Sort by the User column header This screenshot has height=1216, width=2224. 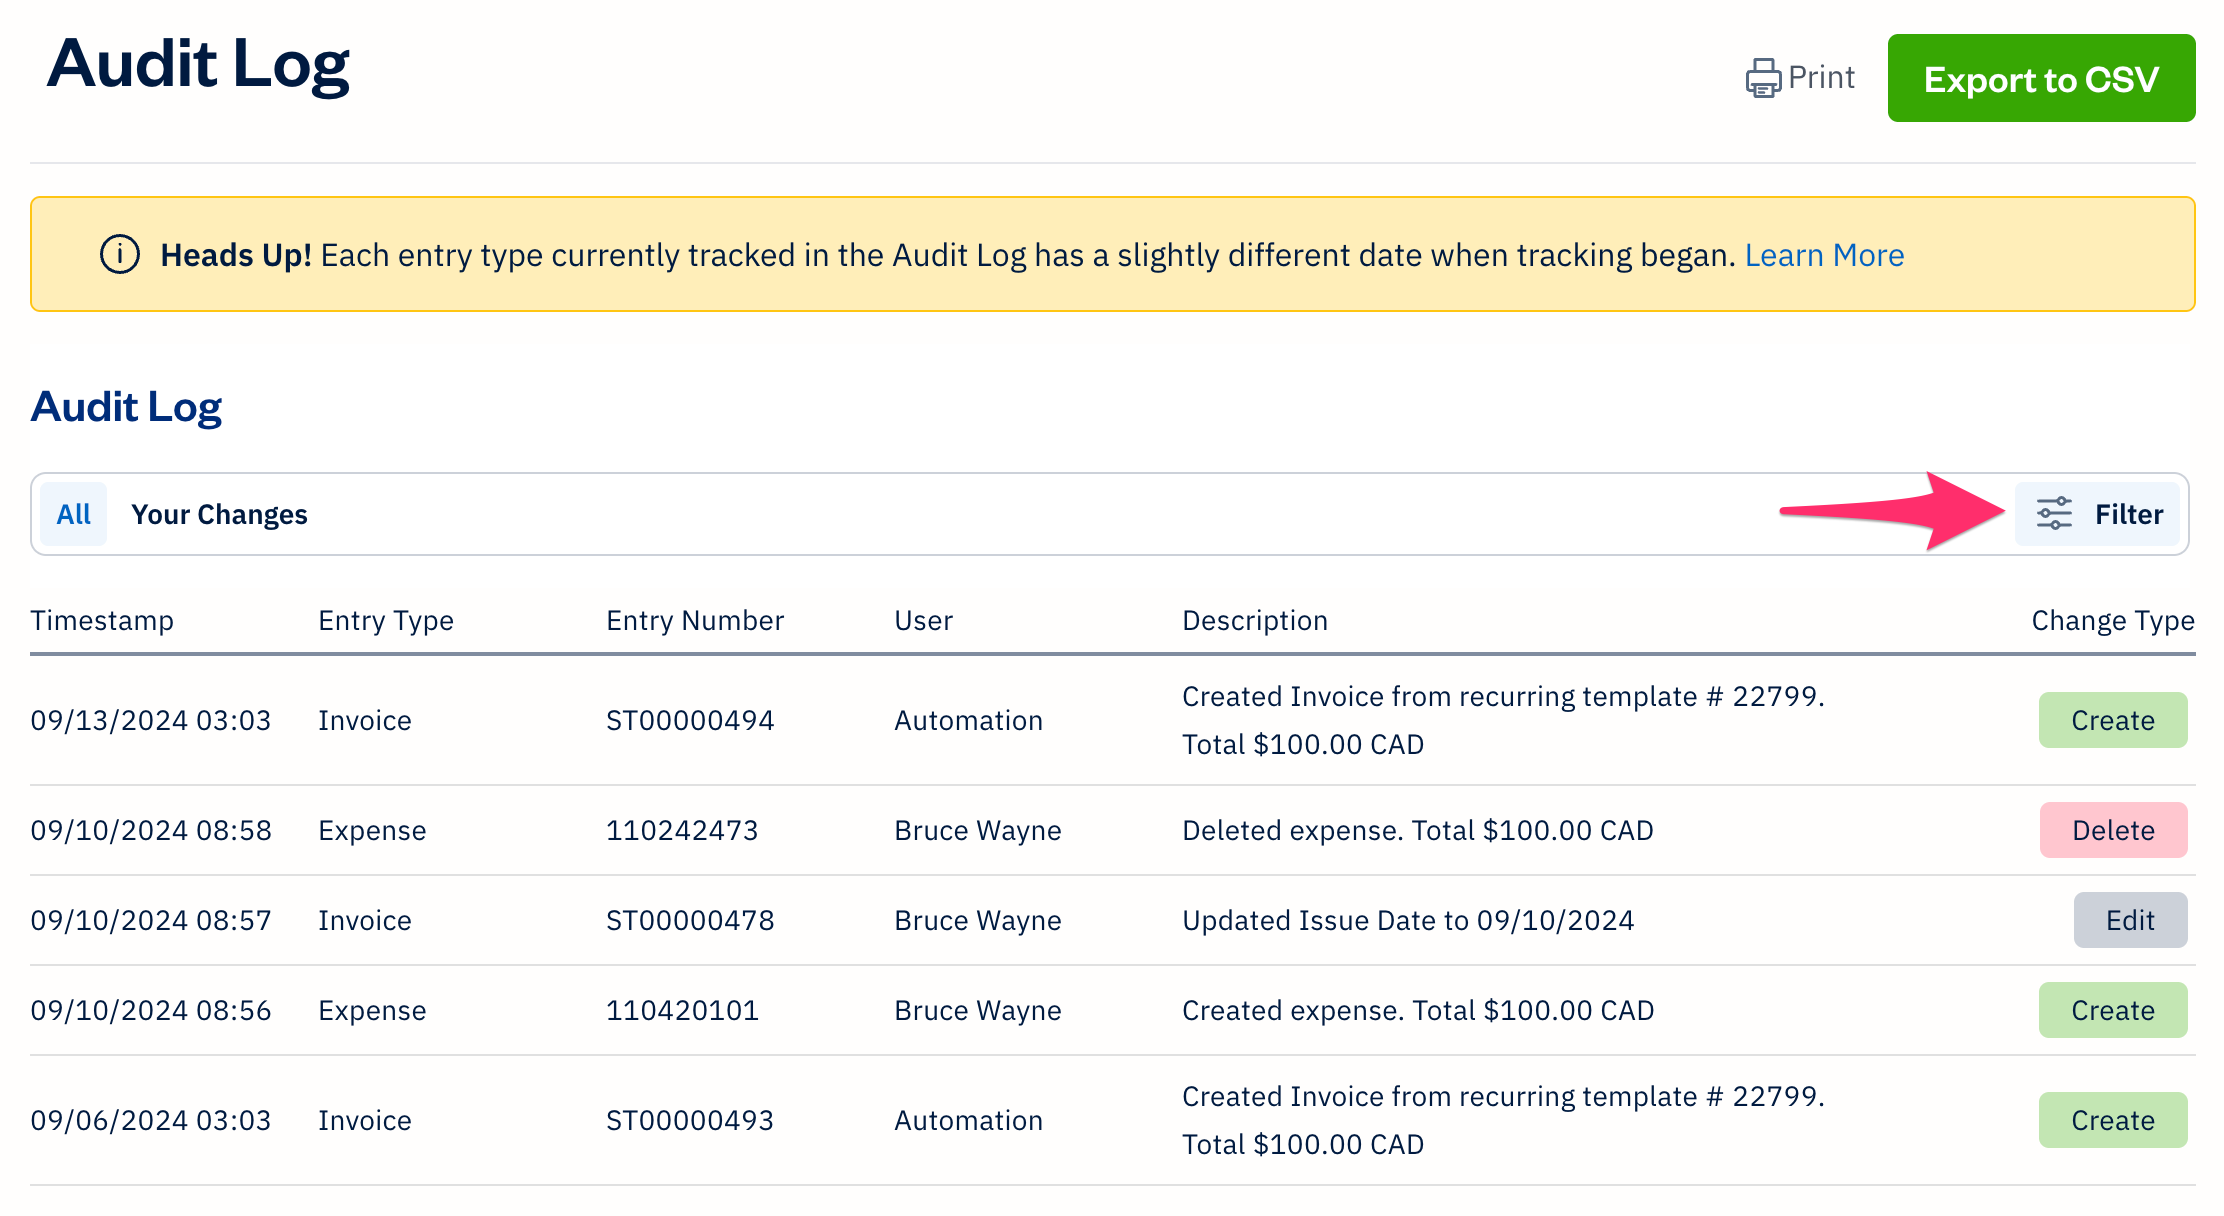pyautogui.click(x=923, y=620)
